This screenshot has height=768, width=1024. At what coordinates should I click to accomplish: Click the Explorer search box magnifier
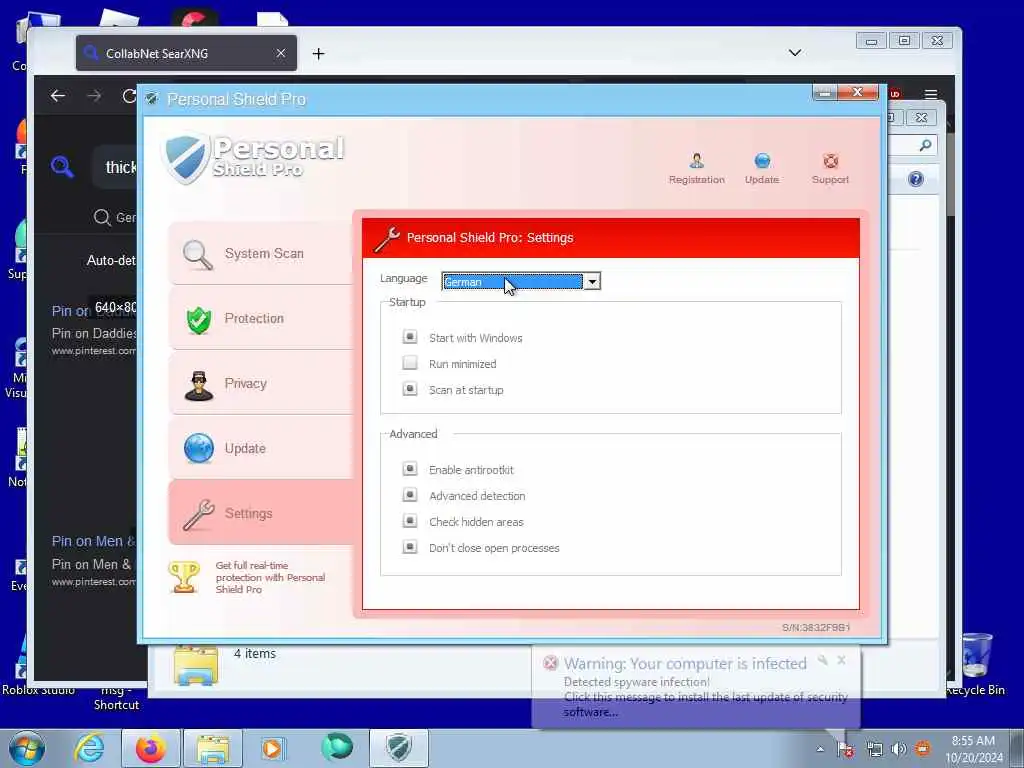925,146
